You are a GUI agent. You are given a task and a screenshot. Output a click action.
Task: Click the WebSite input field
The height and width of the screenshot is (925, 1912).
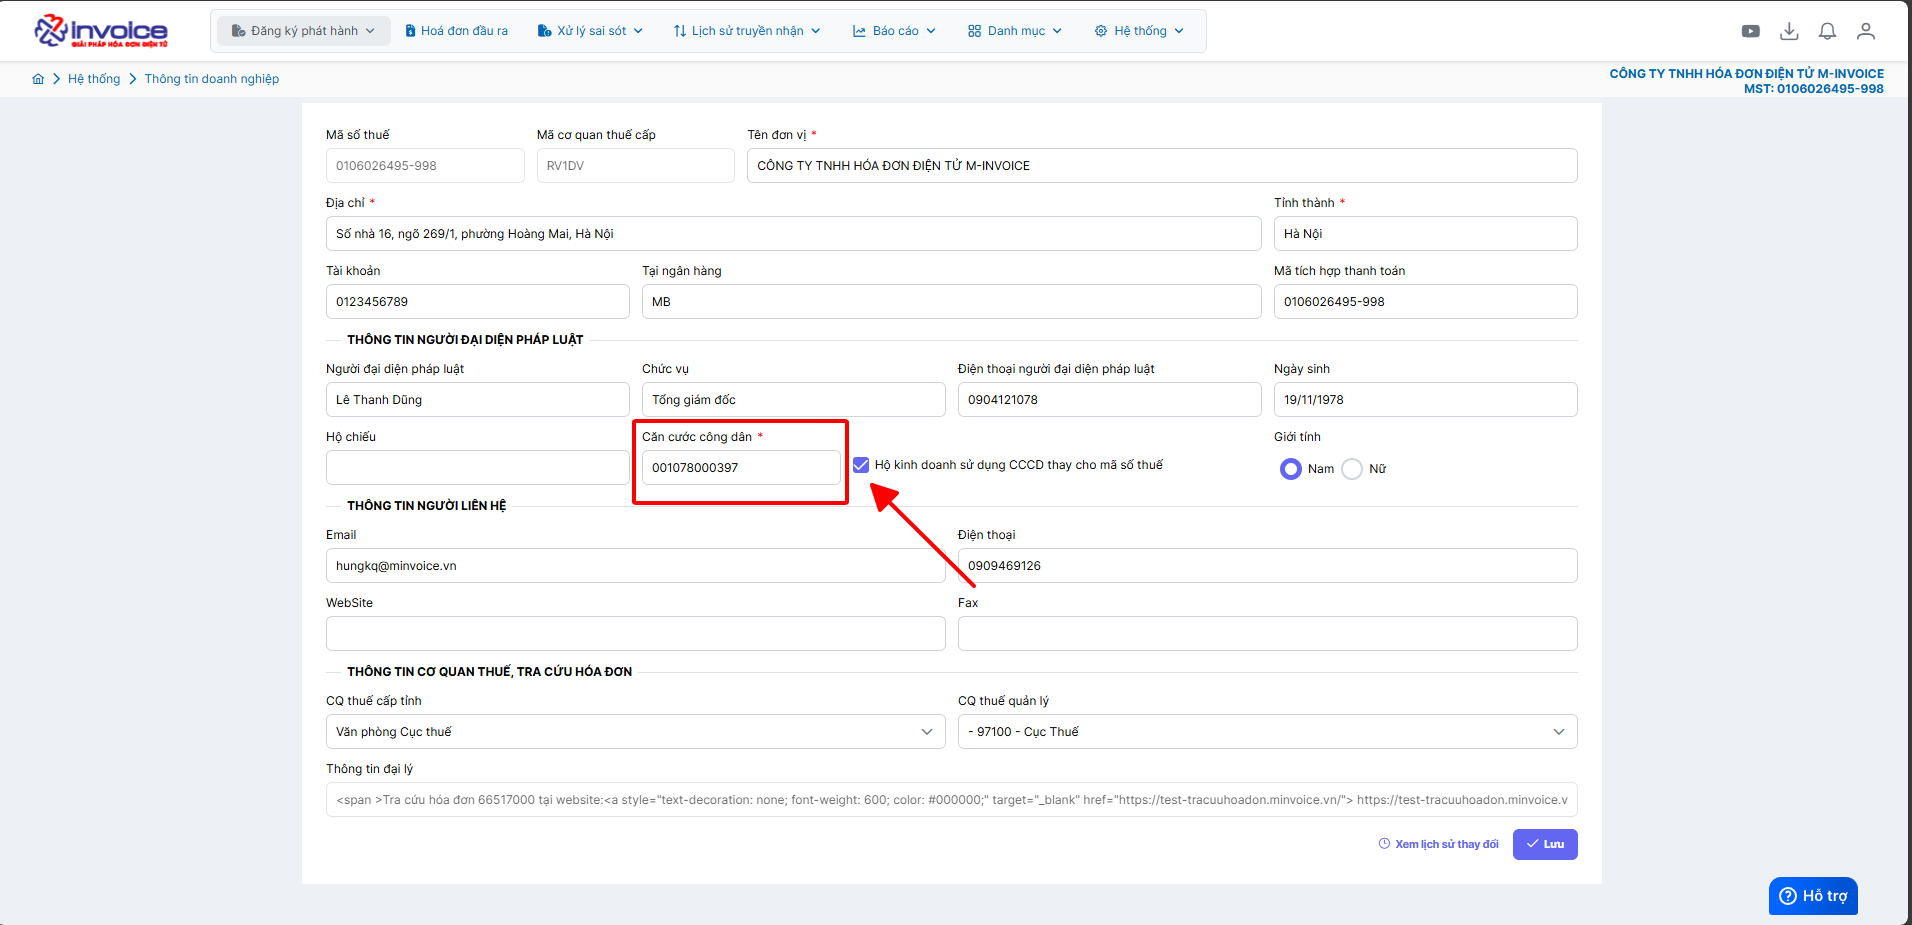pos(636,634)
